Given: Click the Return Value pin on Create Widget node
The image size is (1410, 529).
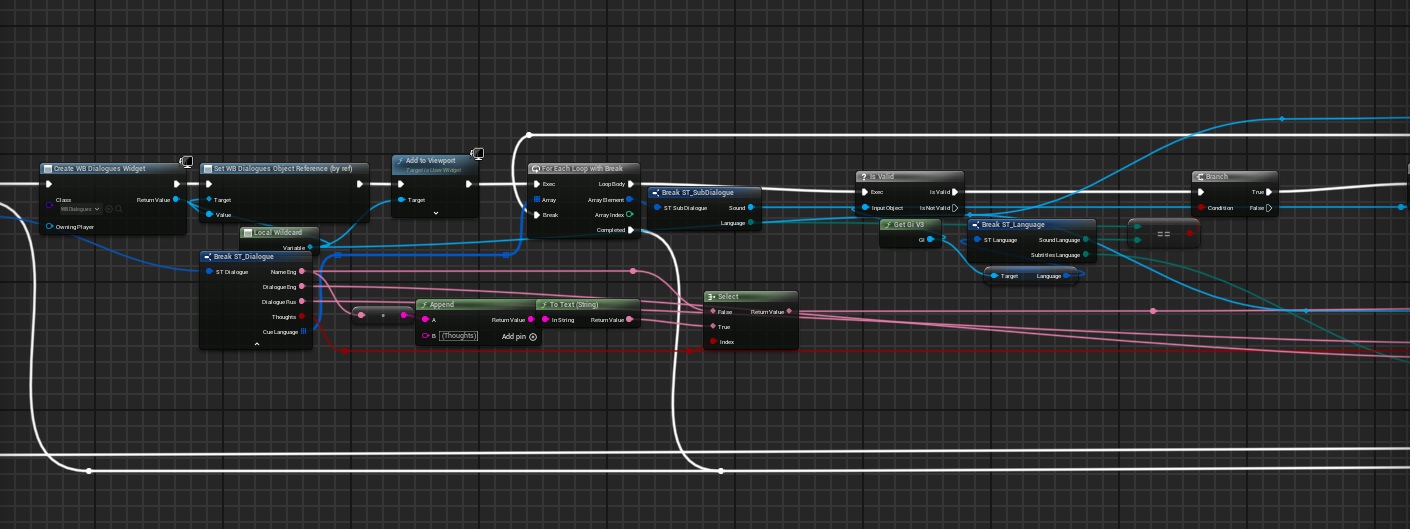Looking at the screenshot, I should click(176, 200).
